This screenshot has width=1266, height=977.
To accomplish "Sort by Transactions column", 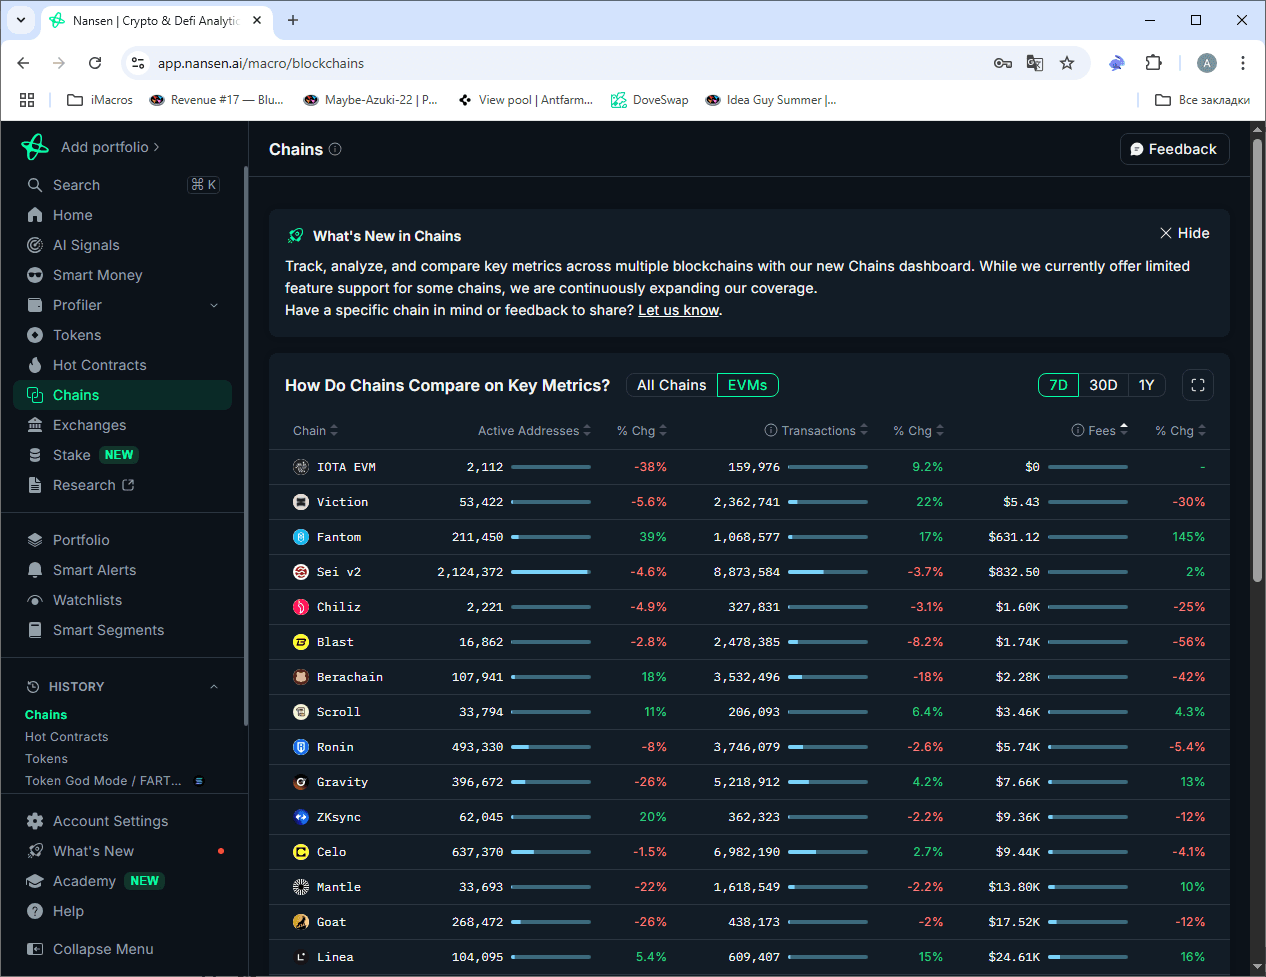I will click(825, 431).
